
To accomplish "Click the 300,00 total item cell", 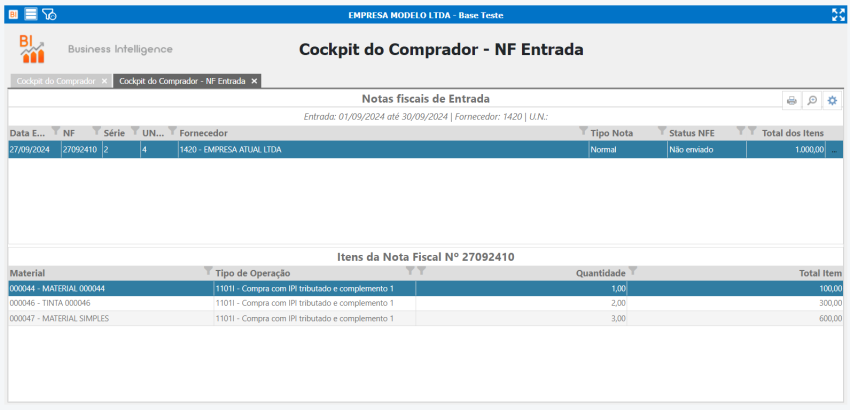I will coord(735,303).
